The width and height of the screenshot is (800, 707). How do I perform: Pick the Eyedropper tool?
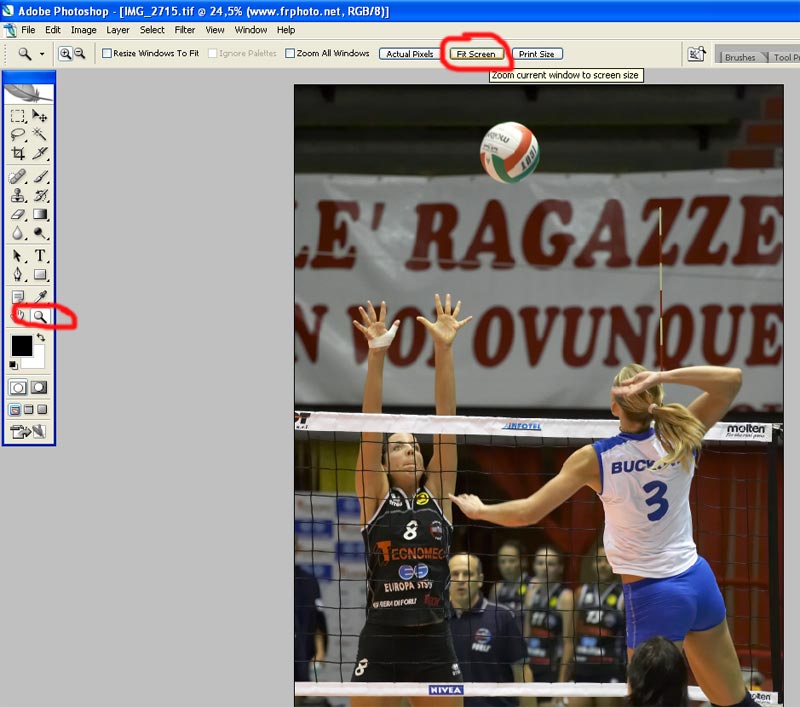tap(40, 296)
